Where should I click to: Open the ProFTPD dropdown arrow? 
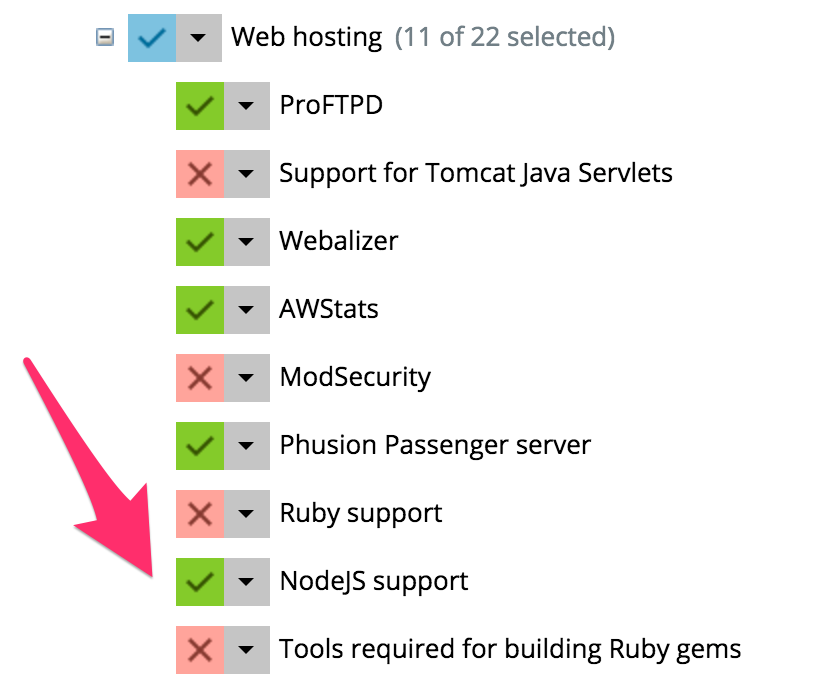click(246, 106)
